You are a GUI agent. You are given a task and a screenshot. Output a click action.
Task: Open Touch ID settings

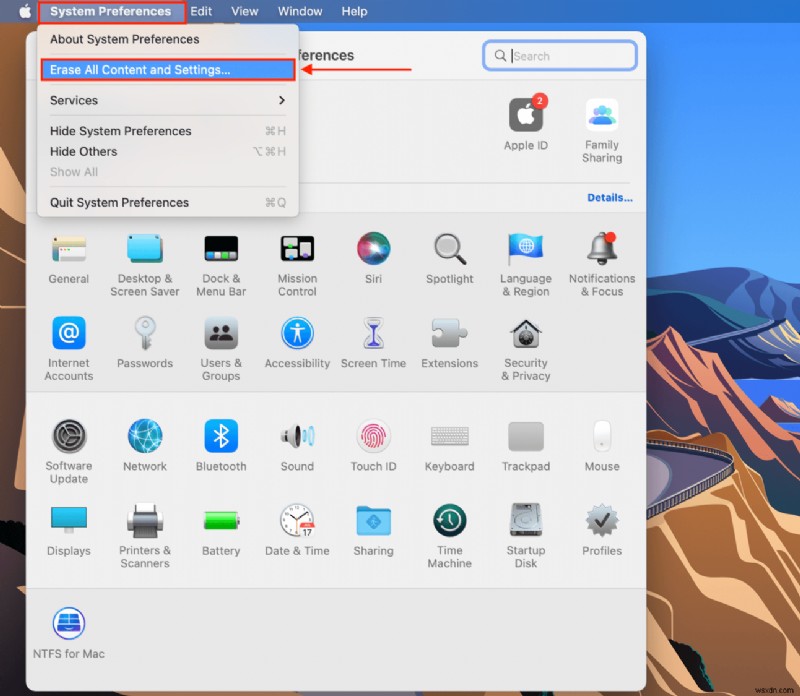[373, 437]
